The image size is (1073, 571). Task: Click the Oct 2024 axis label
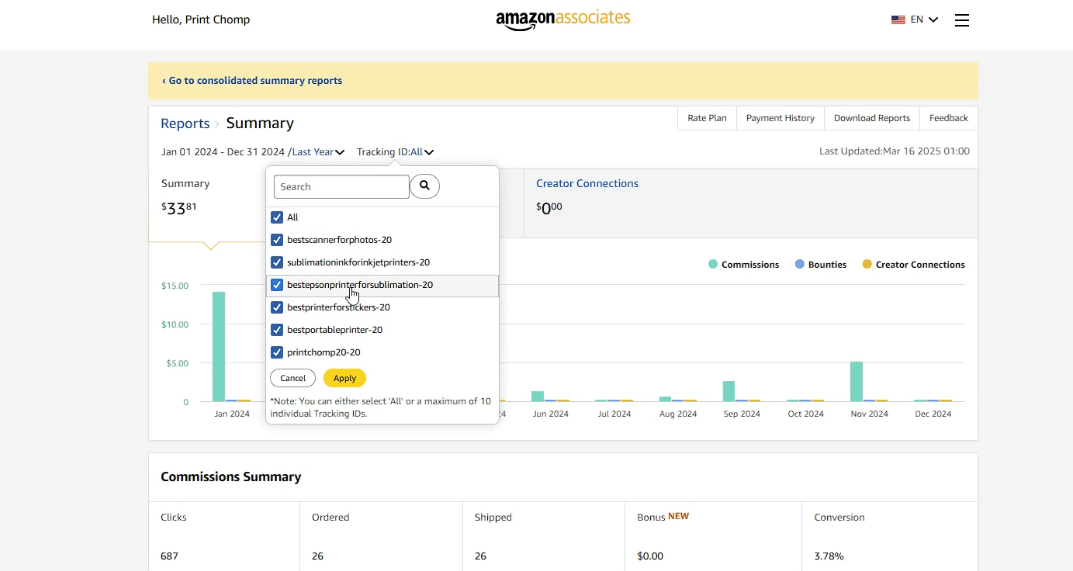805,414
